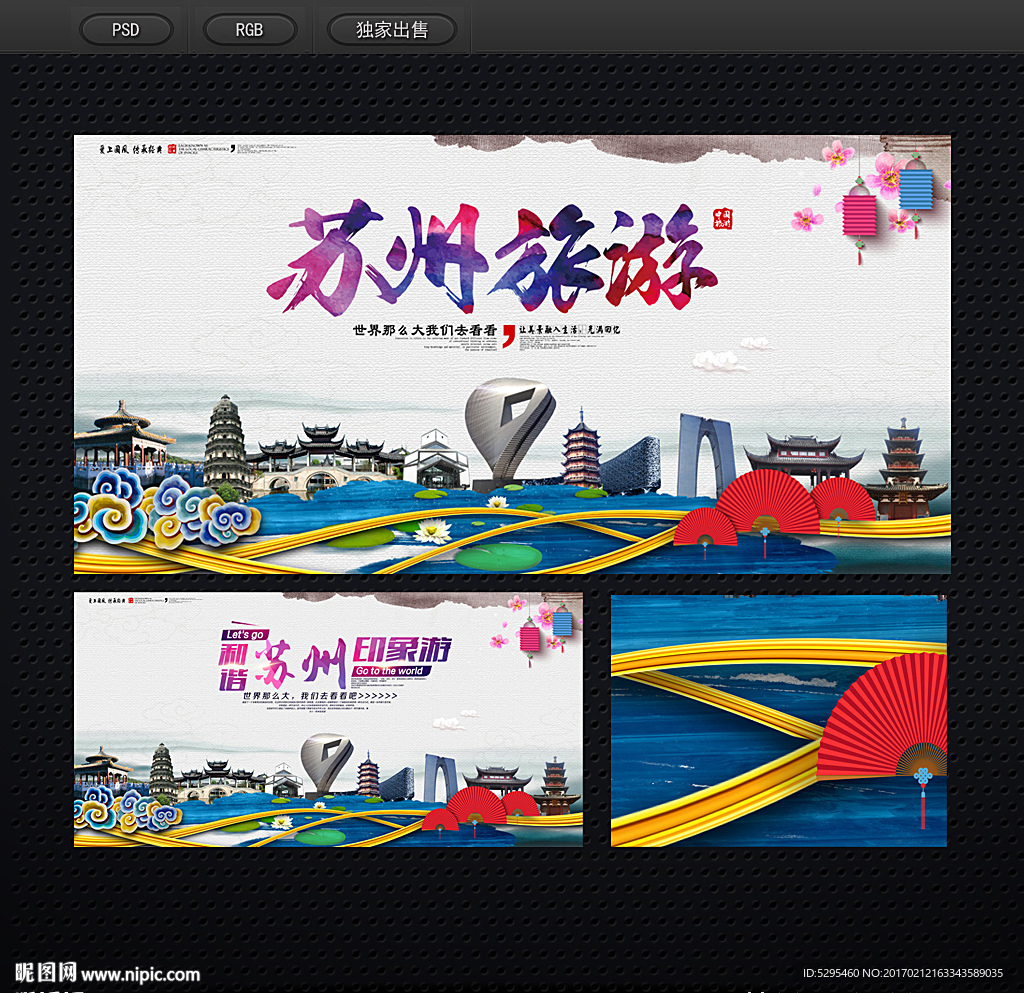
Task: Click the ID:5295460 number text
Action: point(831,973)
